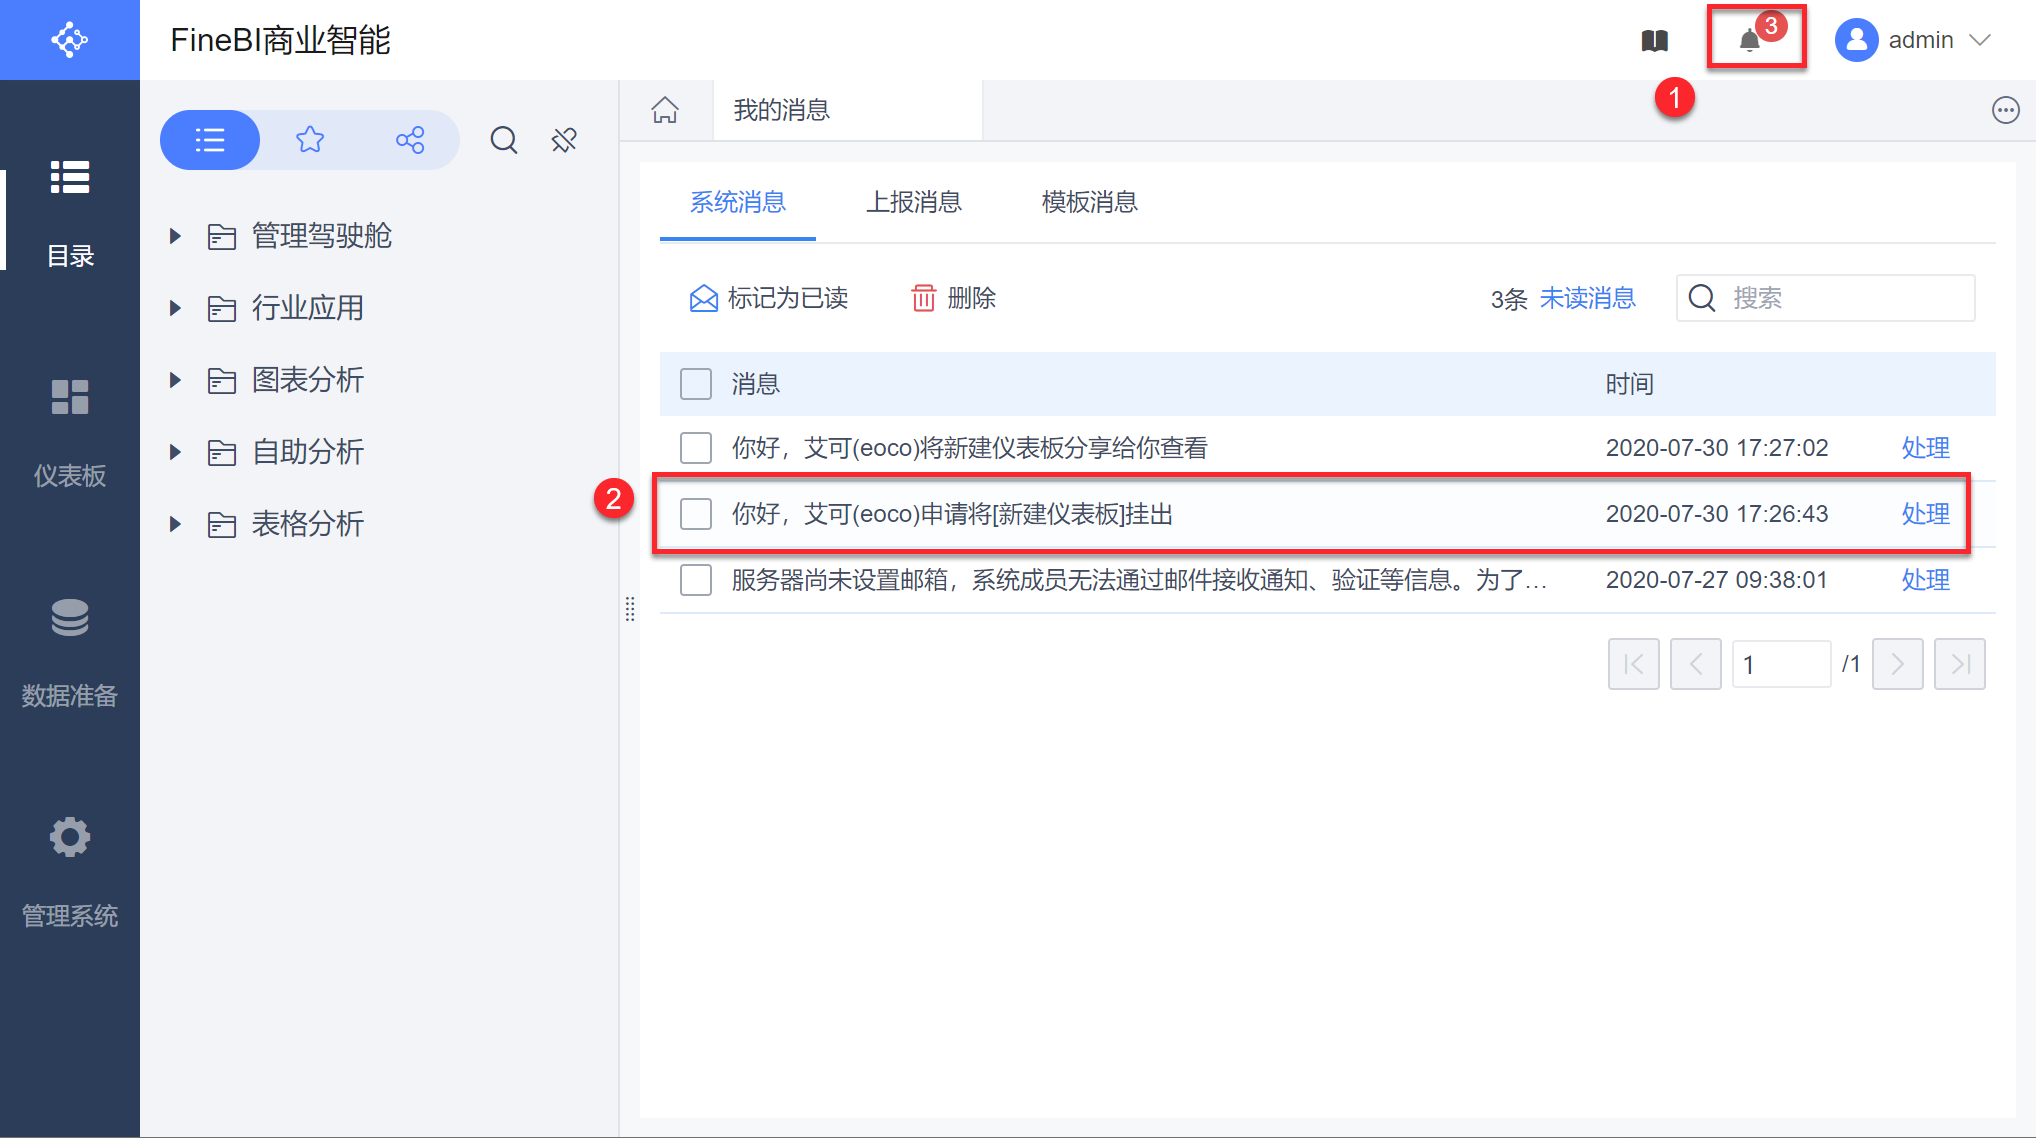Click 处理 link for 挂出 request
Image resolution: width=2036 pixels, height=1138 pixels.
pyautogui.click(x=1925, y=514)
